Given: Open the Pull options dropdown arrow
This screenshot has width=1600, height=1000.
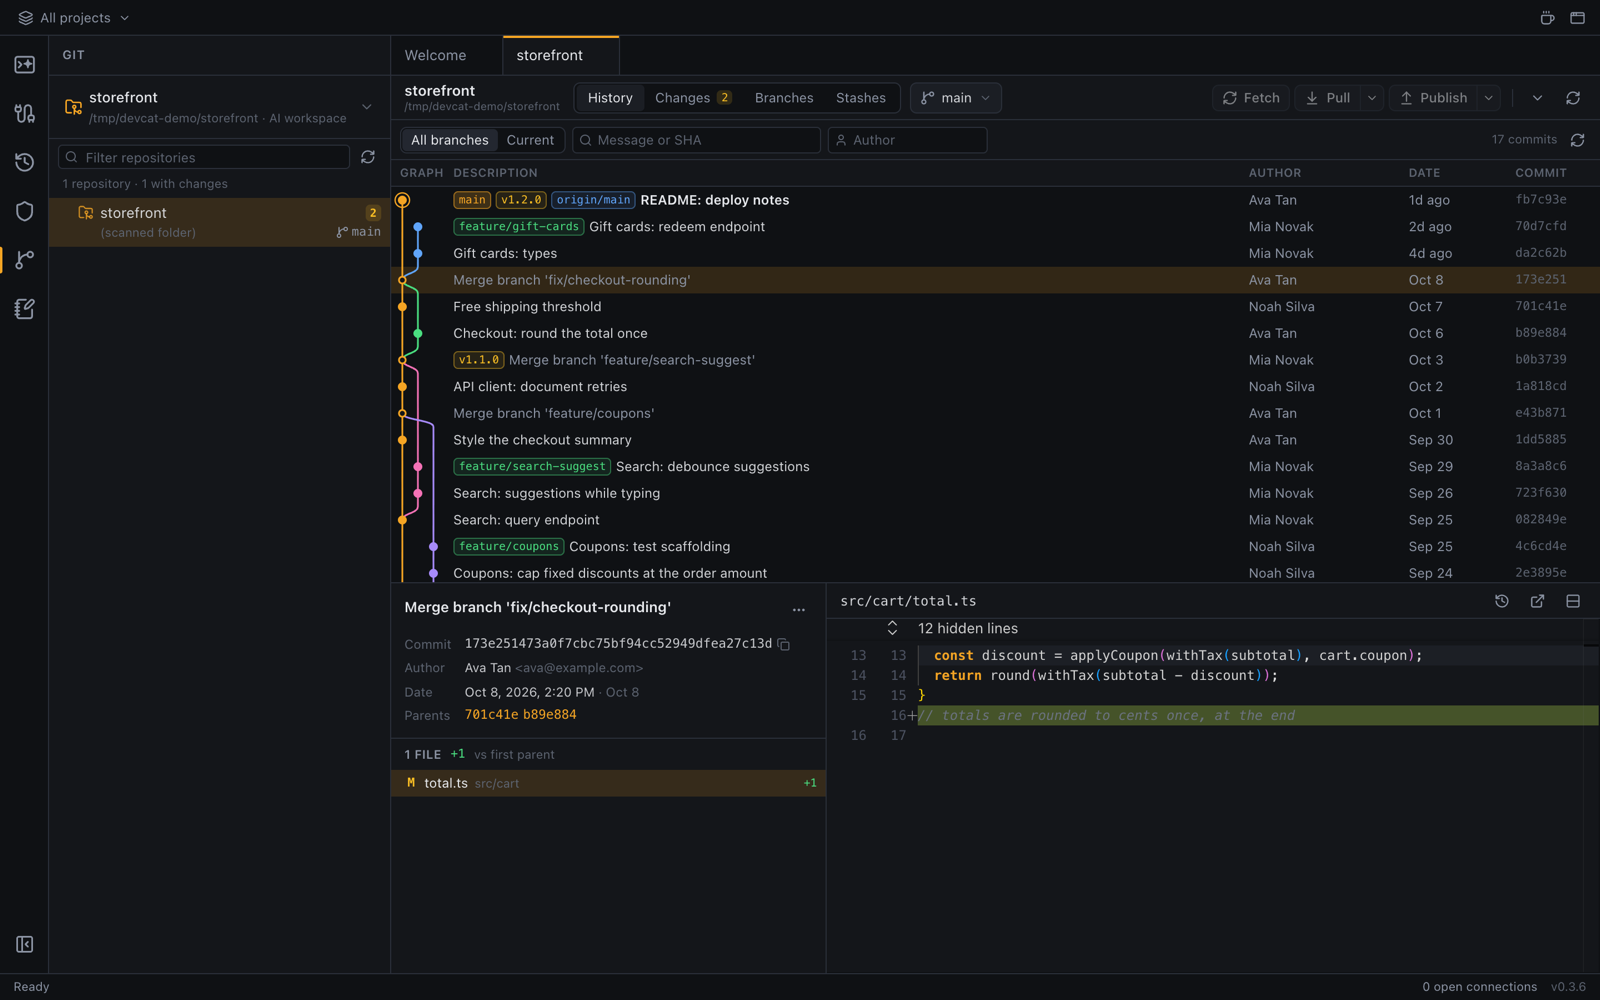Looking at the screenshot, I should pyautogui.click(x=1372, y=98).
